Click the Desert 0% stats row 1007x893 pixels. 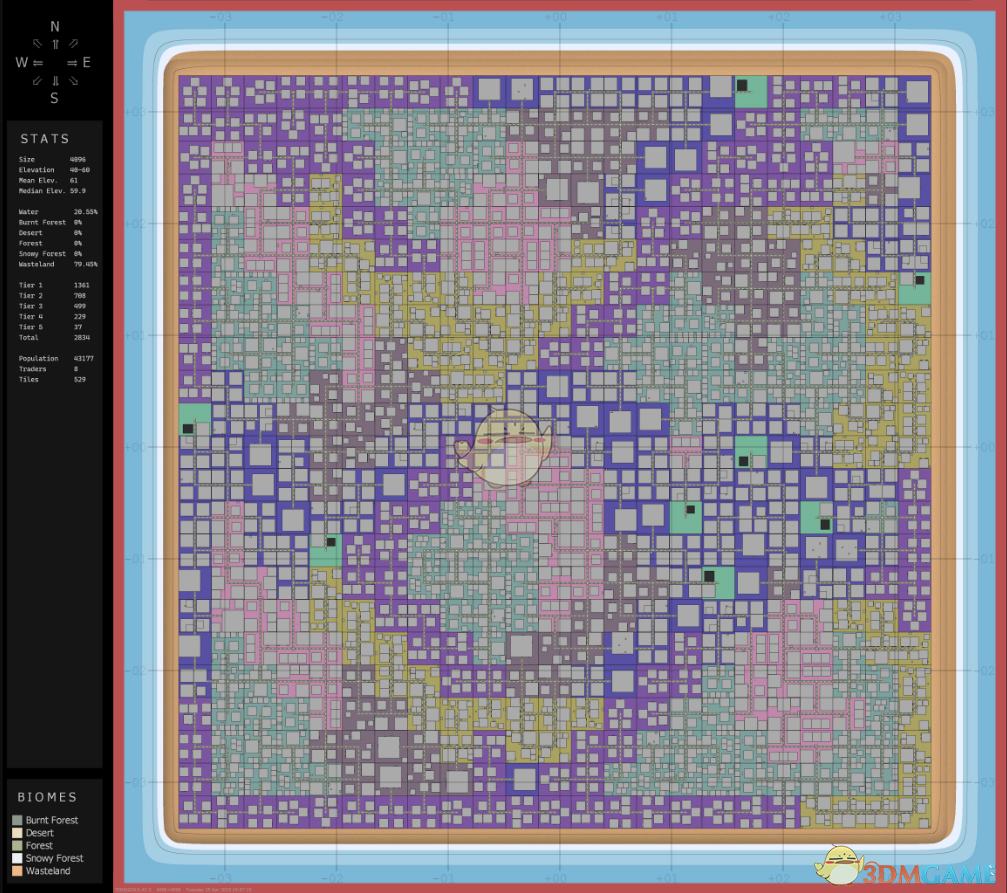50,233
